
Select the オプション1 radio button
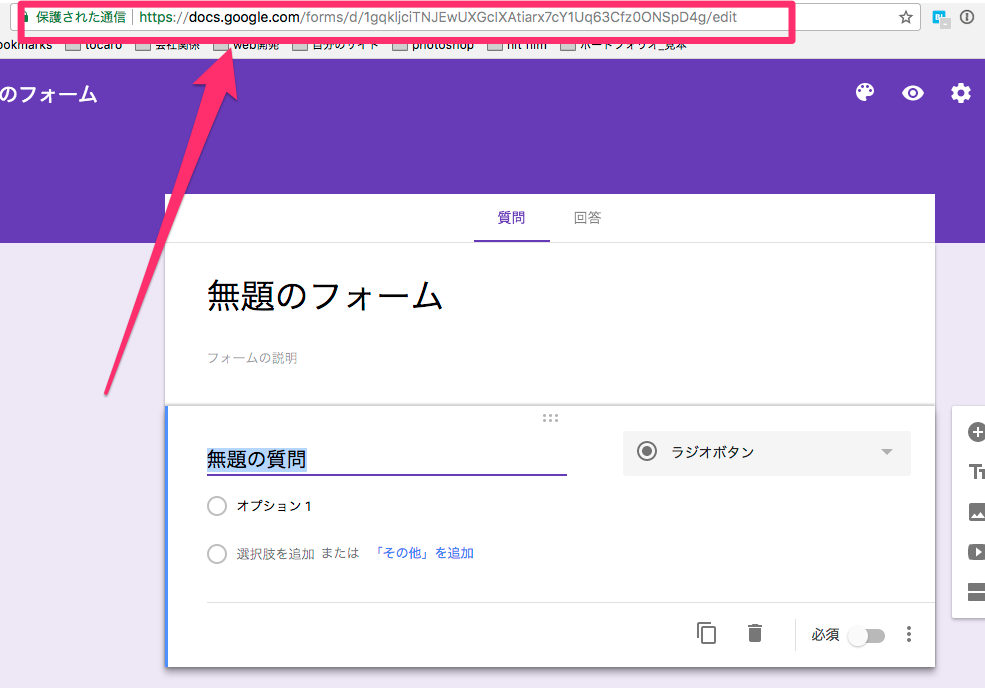(x=217, y=506)
